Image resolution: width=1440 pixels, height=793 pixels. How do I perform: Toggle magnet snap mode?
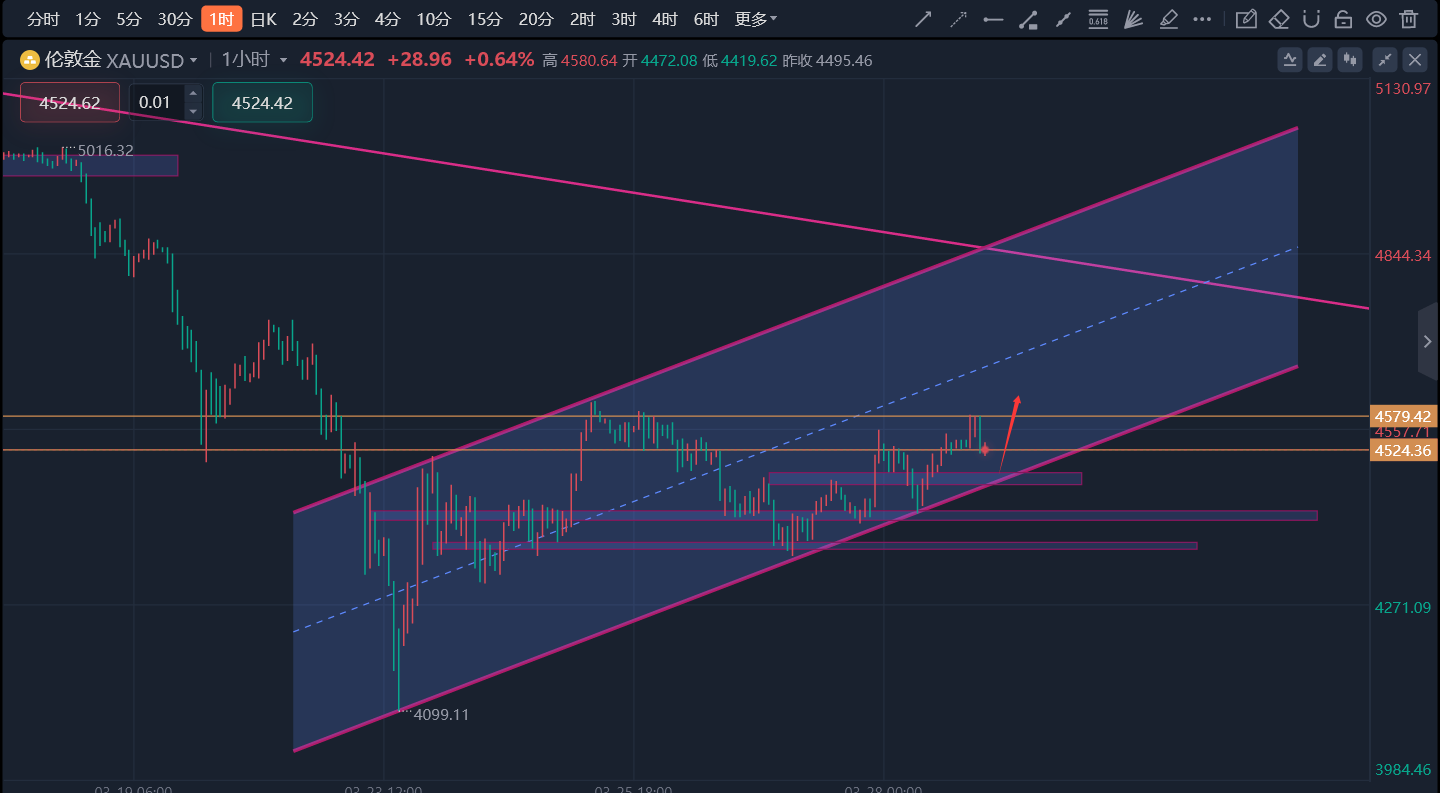[1312, 19]
